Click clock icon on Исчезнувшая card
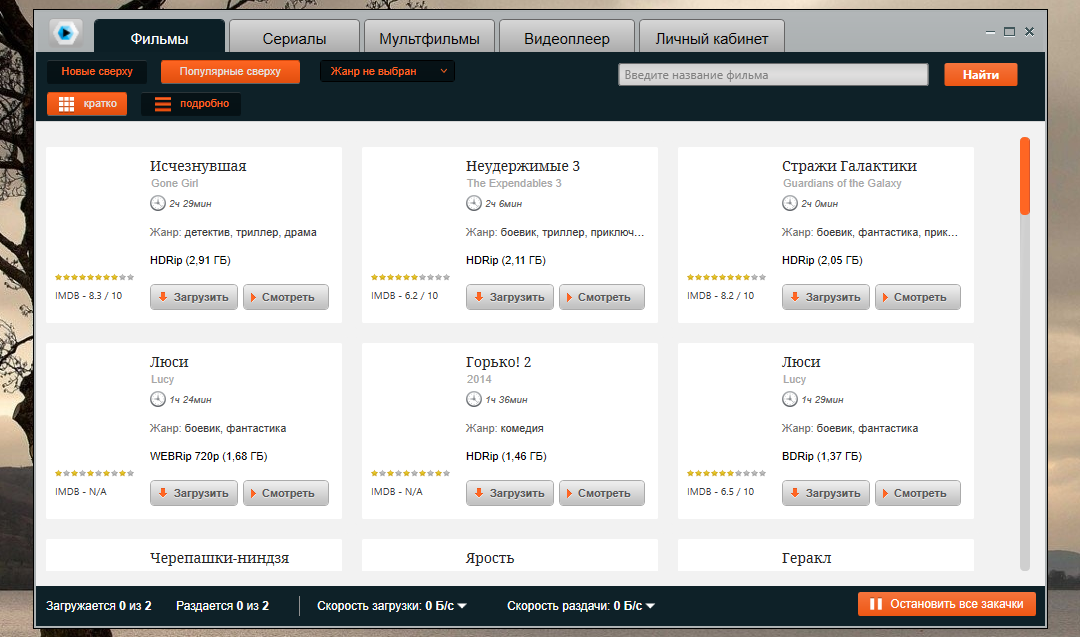 tap(158, 203)
